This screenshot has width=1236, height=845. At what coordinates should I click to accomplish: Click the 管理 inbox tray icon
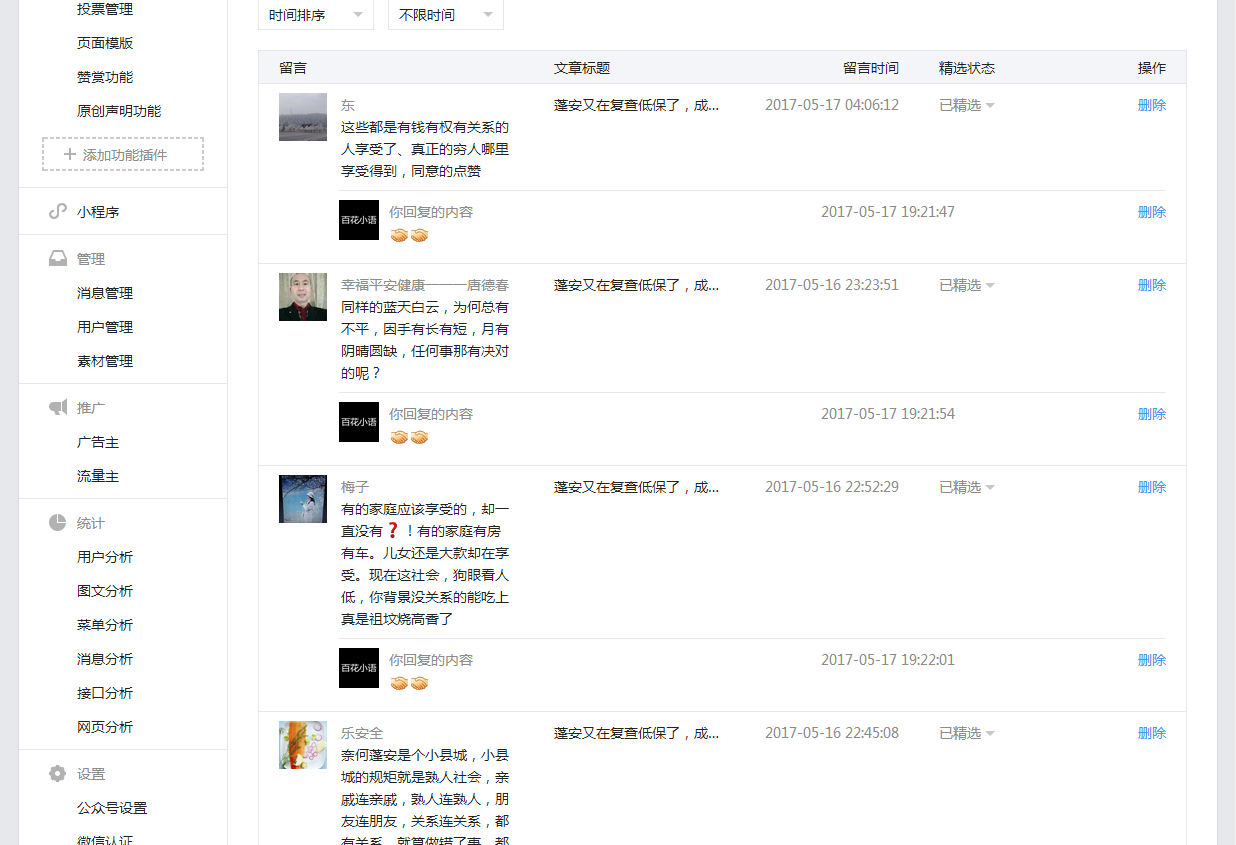(x=58, y=259)
